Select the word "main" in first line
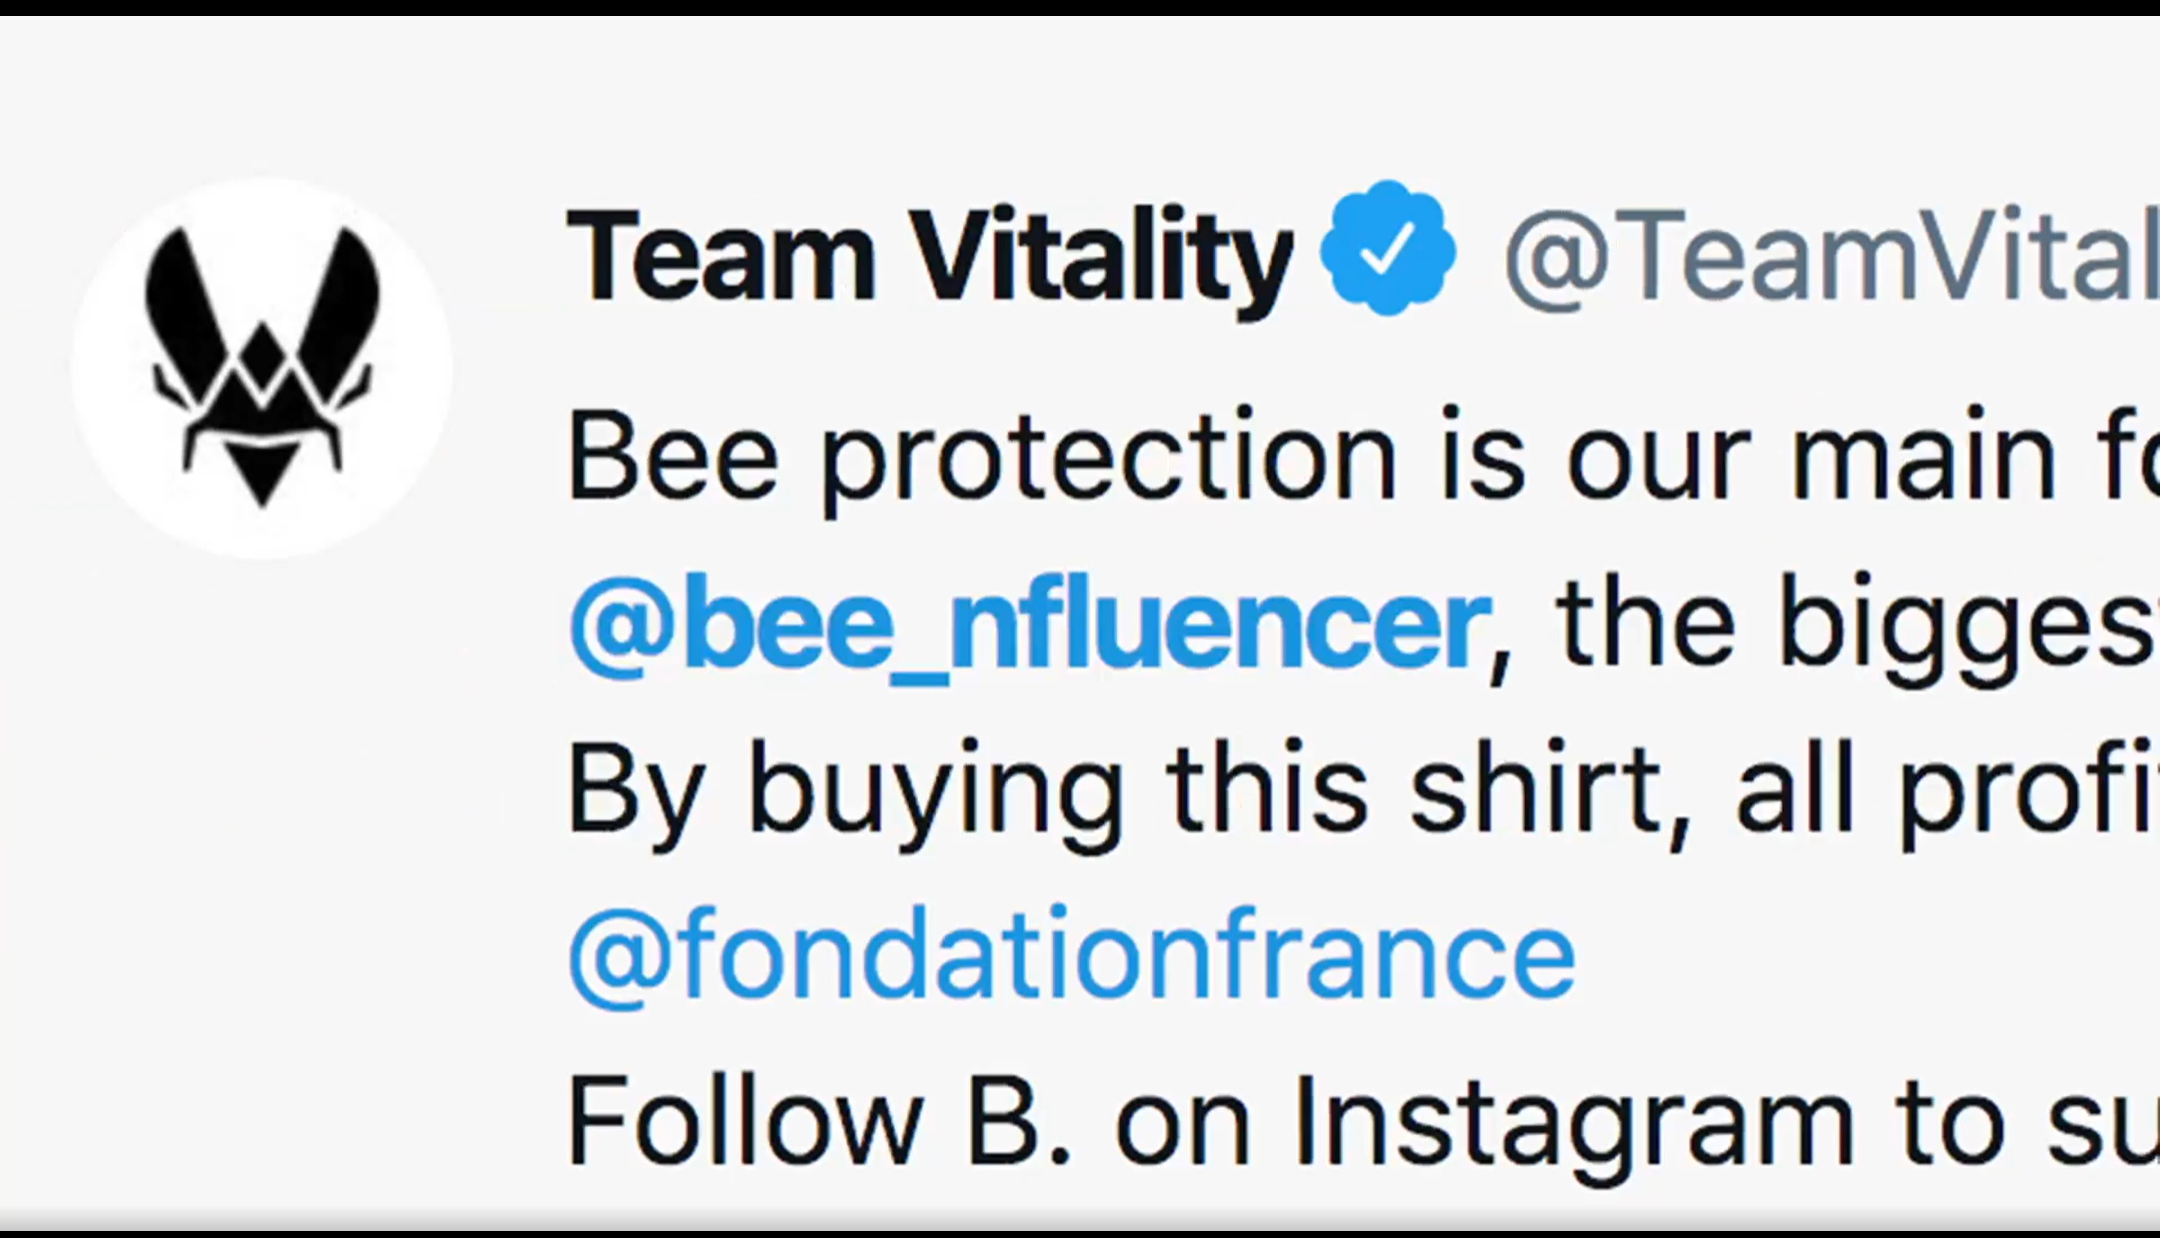 (x=1922, y=457)
